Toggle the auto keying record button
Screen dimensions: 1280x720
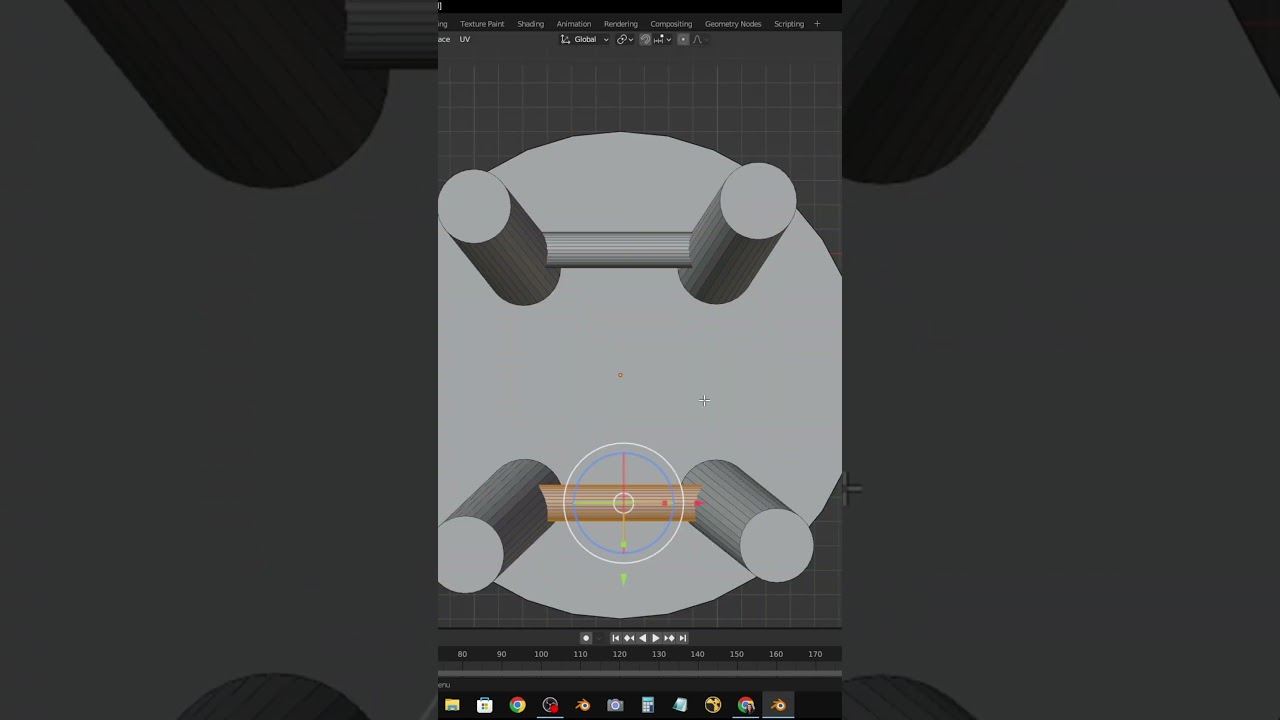[586, 638]
